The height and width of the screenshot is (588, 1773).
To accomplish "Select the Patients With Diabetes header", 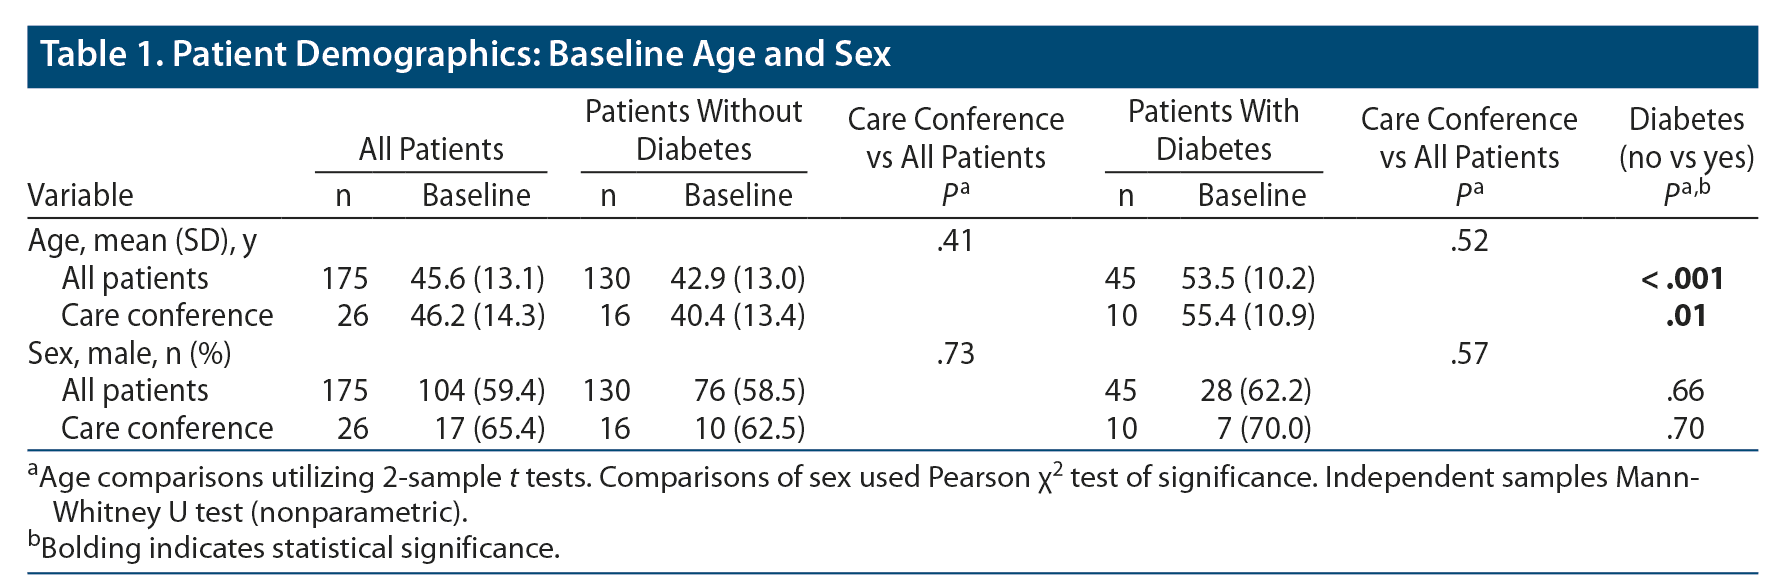I will tap(1213, 130).
